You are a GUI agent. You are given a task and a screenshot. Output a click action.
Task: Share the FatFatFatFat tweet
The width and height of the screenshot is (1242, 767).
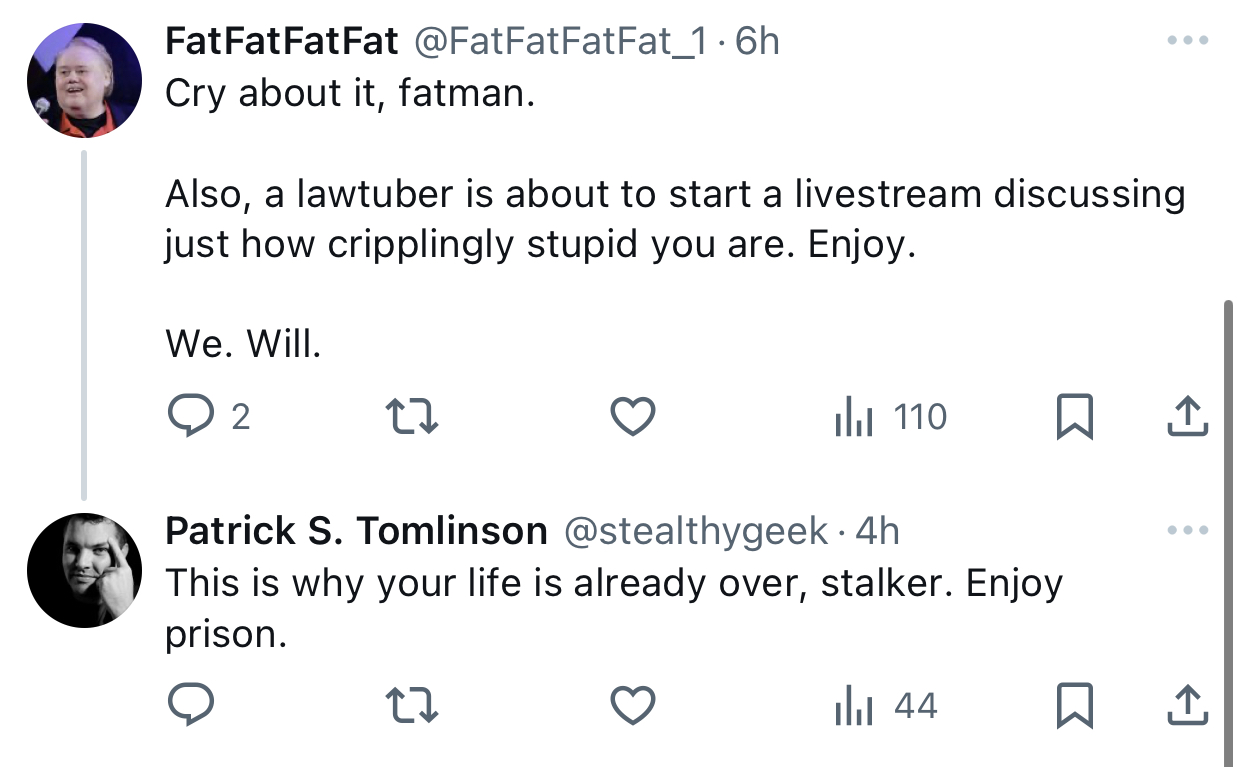pyautogui.click(x=1188, y=416)
